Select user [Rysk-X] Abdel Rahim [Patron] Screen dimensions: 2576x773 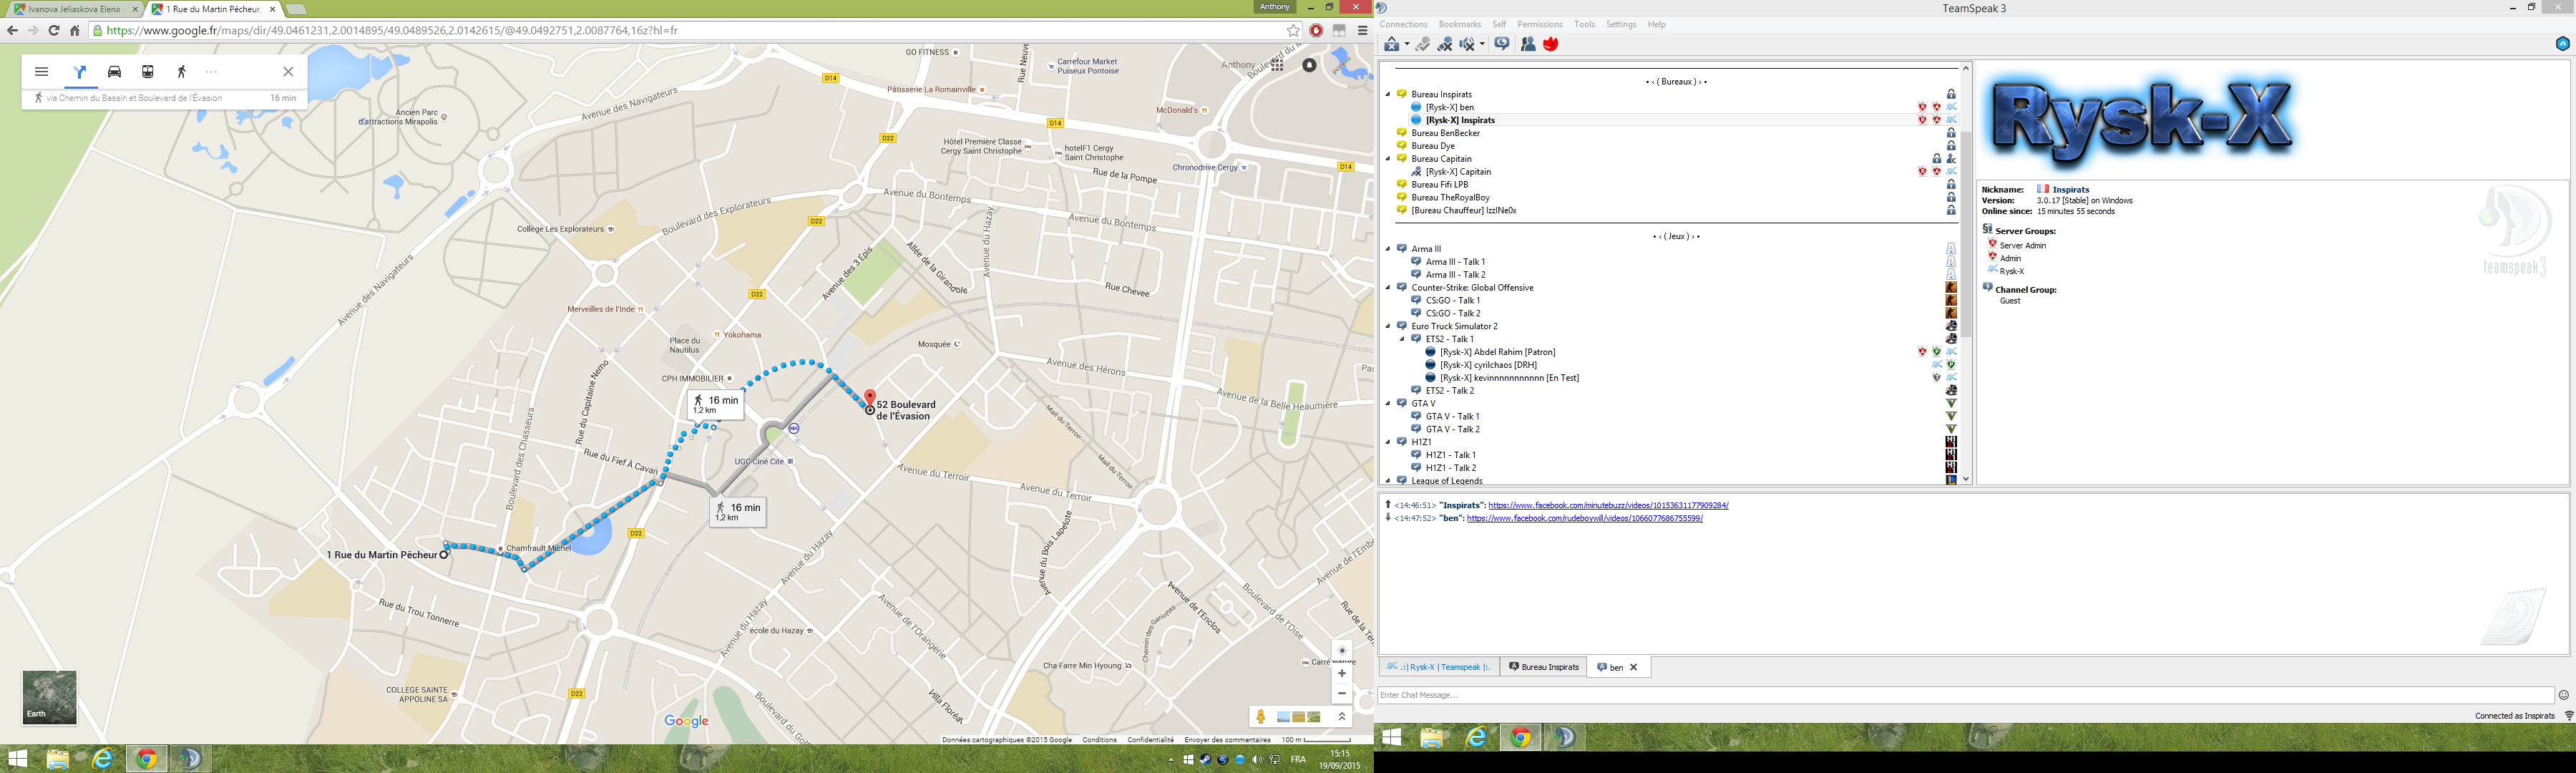1497,352
